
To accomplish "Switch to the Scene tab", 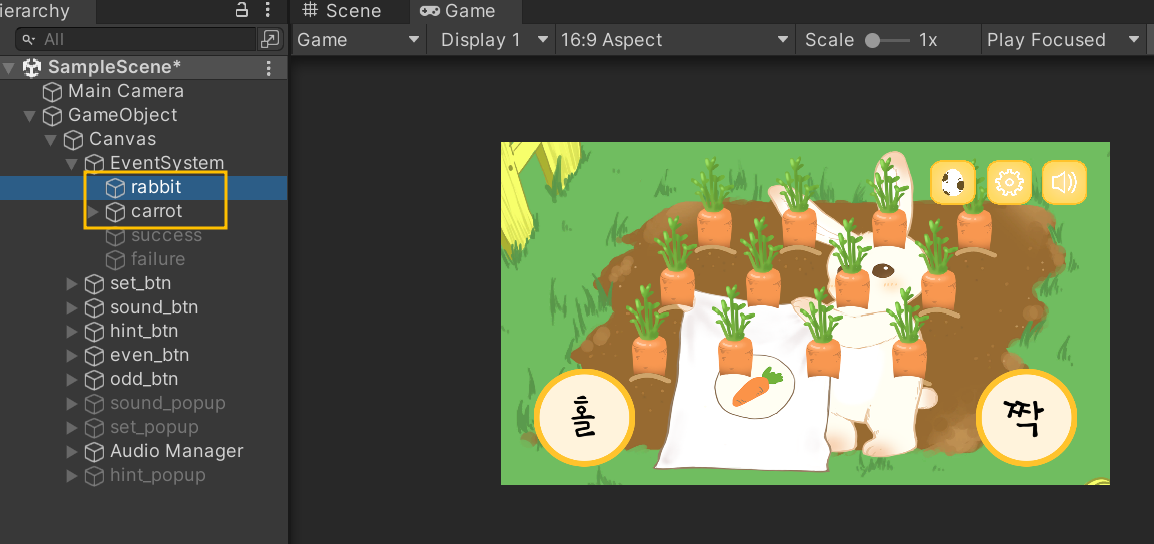I will pos(343,11).
